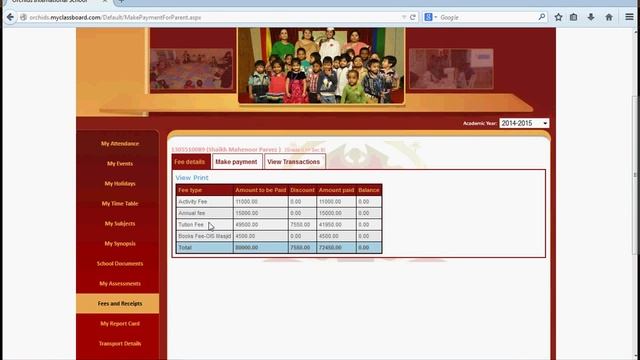Open My Attendance in the sidebar
Image resolution: width=640 pixels, height=360 pixels.
[120, 144]
